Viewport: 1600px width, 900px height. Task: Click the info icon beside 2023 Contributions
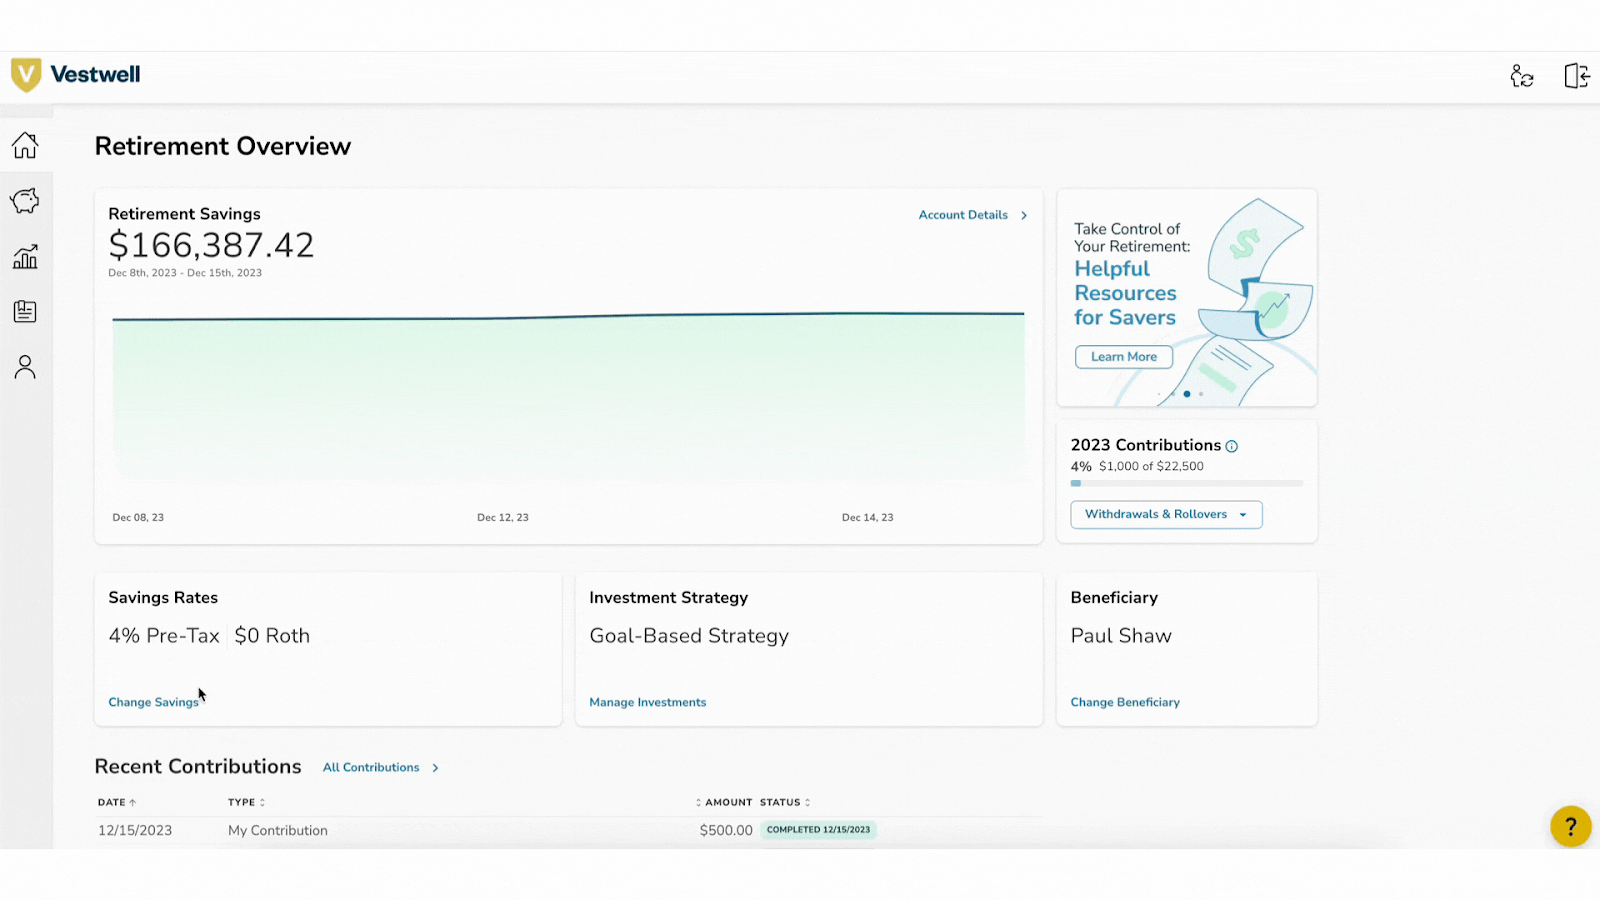click(x=1232, y=446)
